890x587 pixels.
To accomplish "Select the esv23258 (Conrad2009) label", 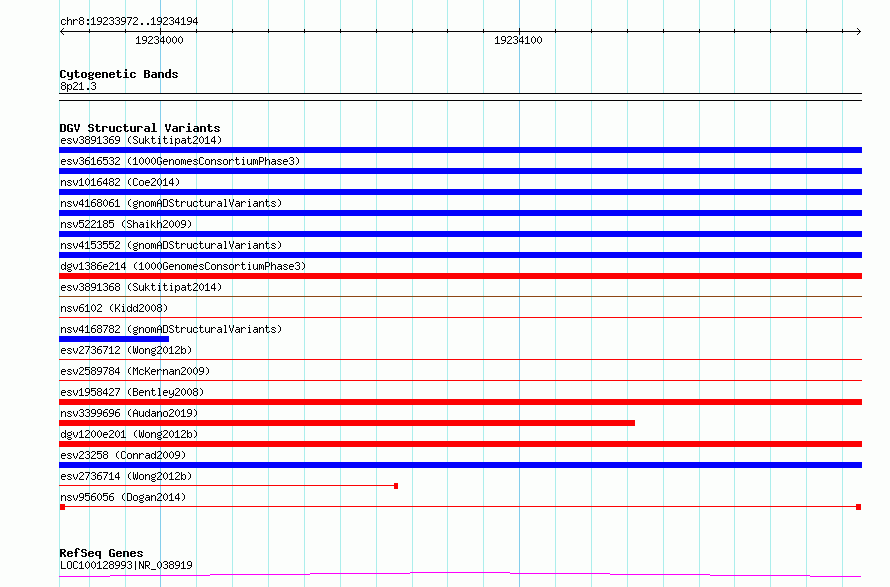I will click(123, 455).
